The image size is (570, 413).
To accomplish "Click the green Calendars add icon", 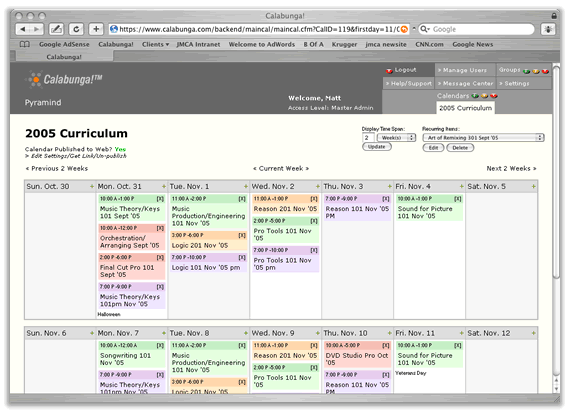I will pos(475,96).
